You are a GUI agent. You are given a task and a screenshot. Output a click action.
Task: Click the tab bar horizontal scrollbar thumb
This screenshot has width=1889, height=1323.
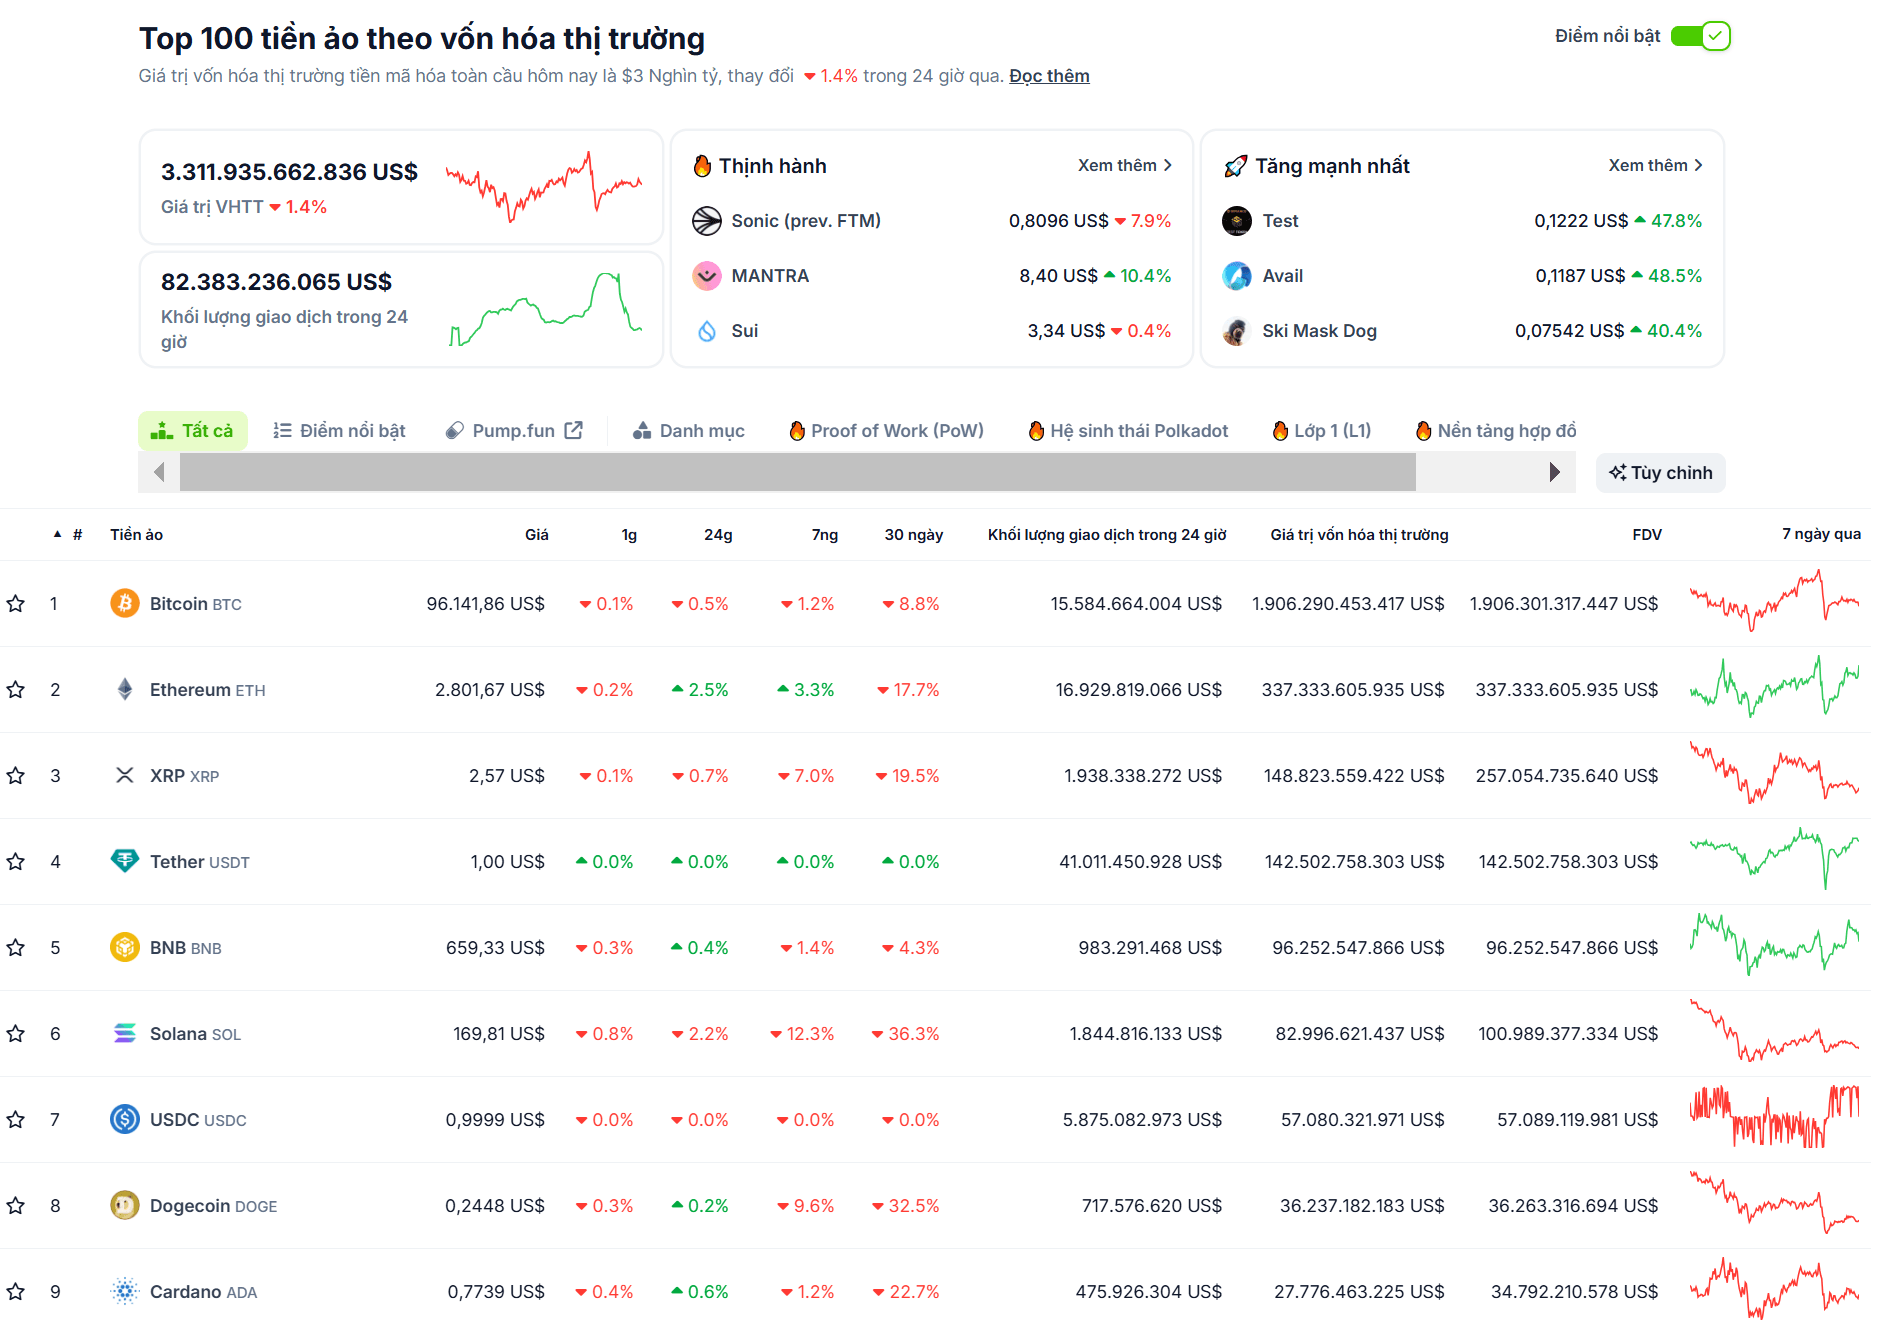(x=798, y=472)
